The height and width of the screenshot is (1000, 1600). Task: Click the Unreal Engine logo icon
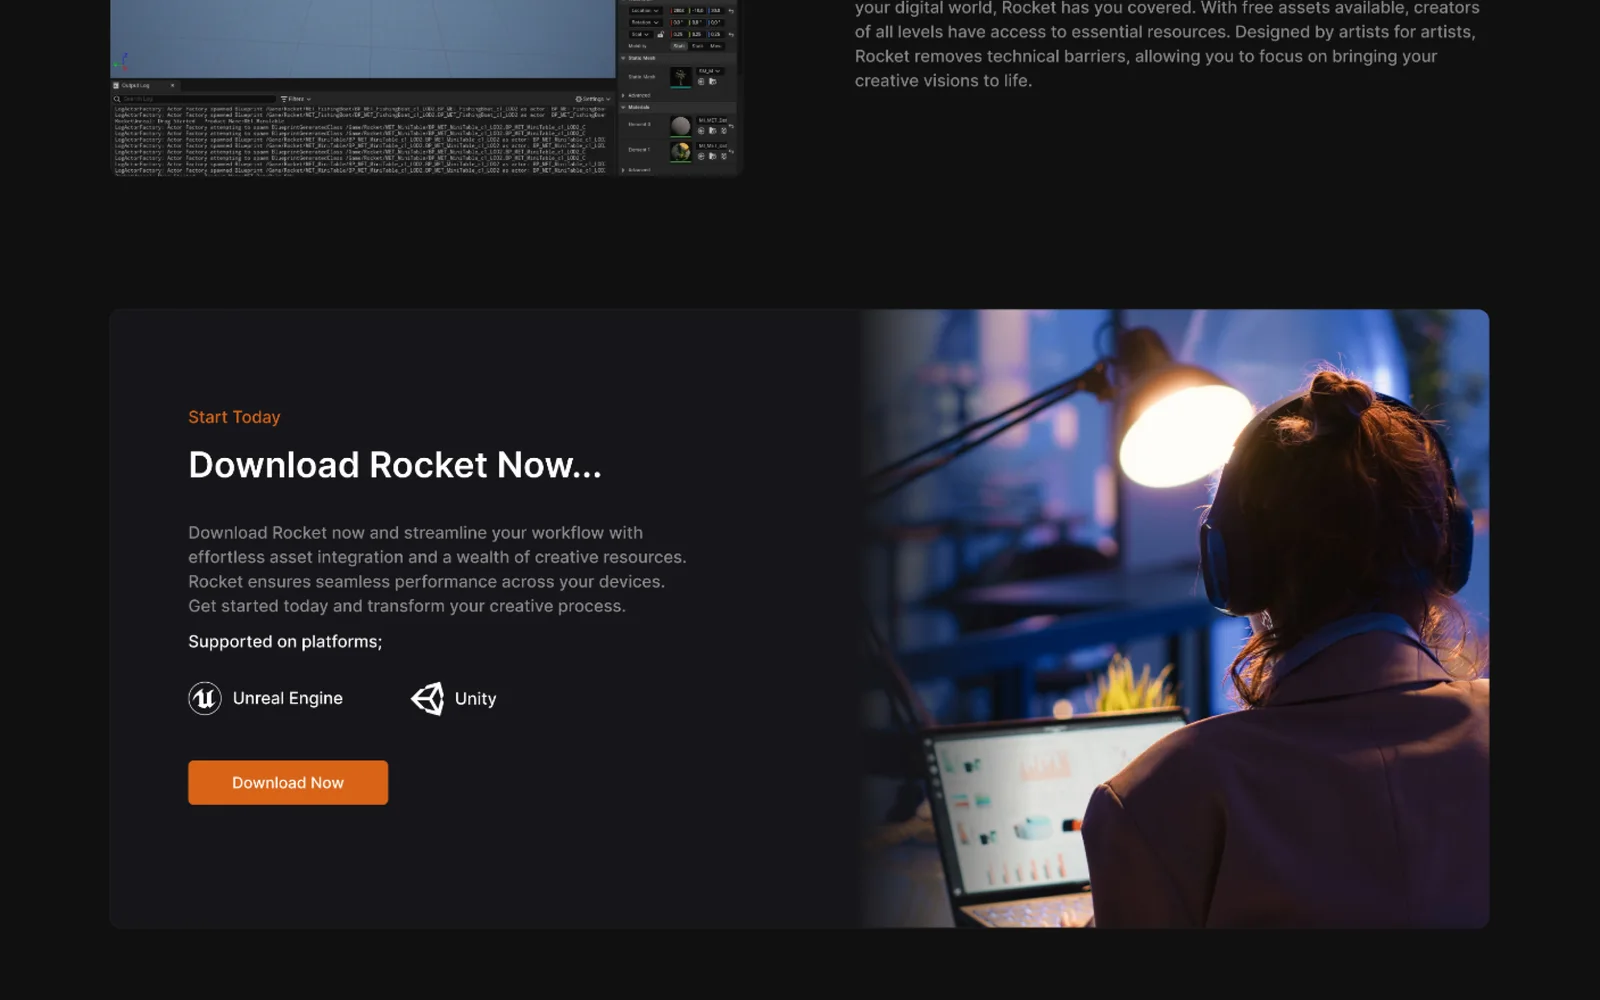(x=205, y=698)
